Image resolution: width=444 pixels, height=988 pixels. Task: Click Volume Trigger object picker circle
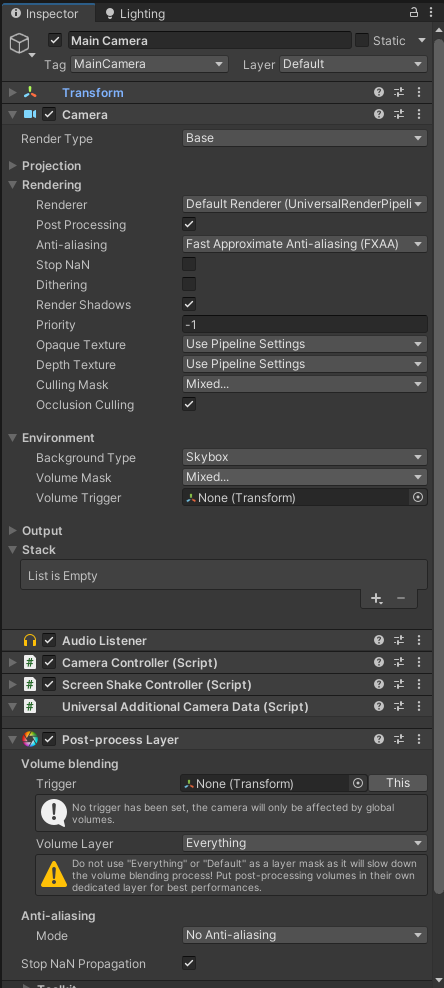pyautogui.click(x=418, y=497)
